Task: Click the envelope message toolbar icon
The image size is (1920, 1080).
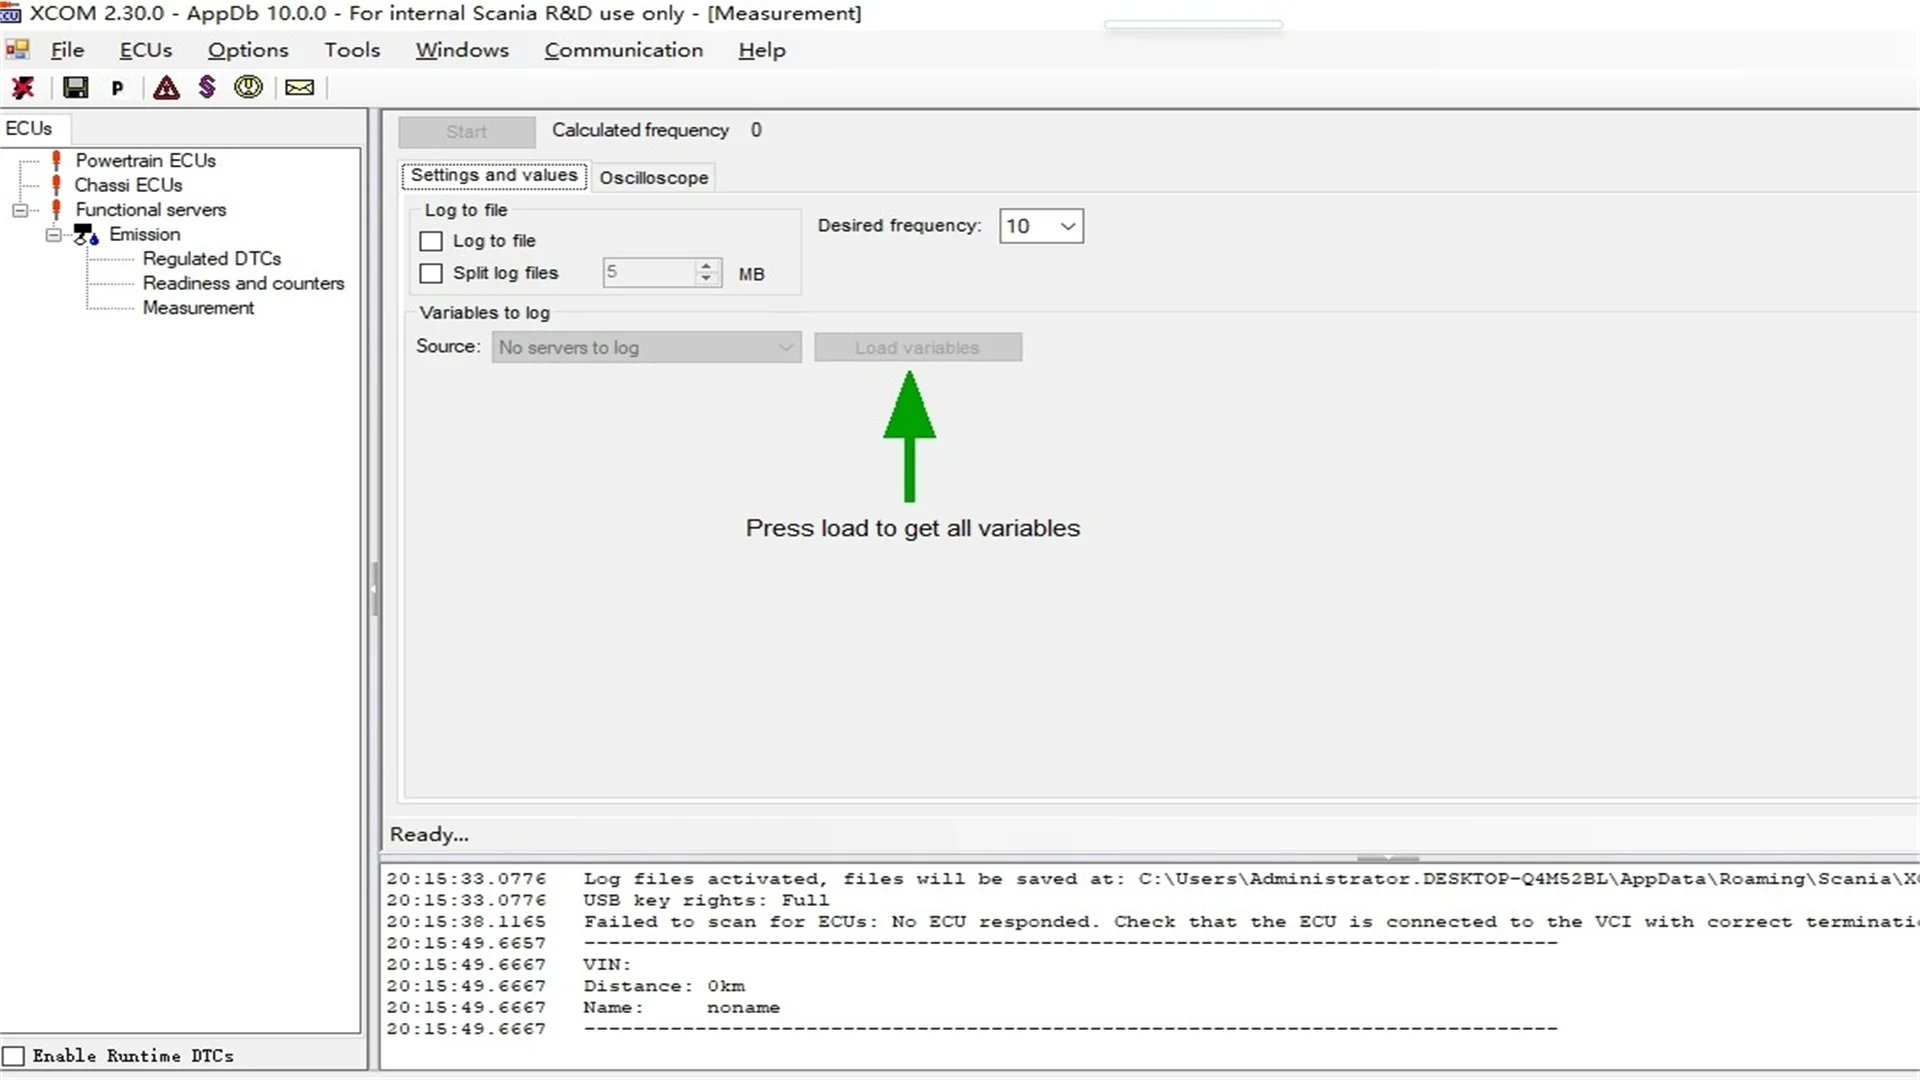Action: [x=299, y=88]
